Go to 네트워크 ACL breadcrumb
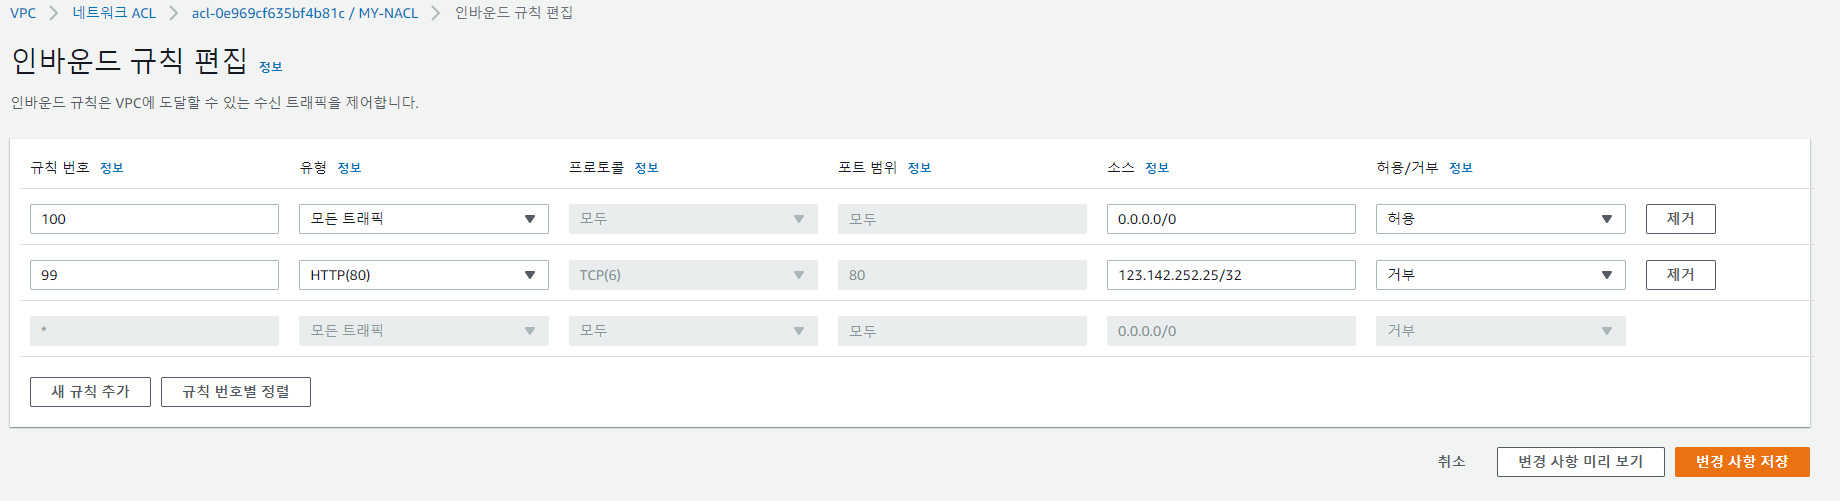The image size is (1840, 501). pyautogui.click(x=114, y=13)
